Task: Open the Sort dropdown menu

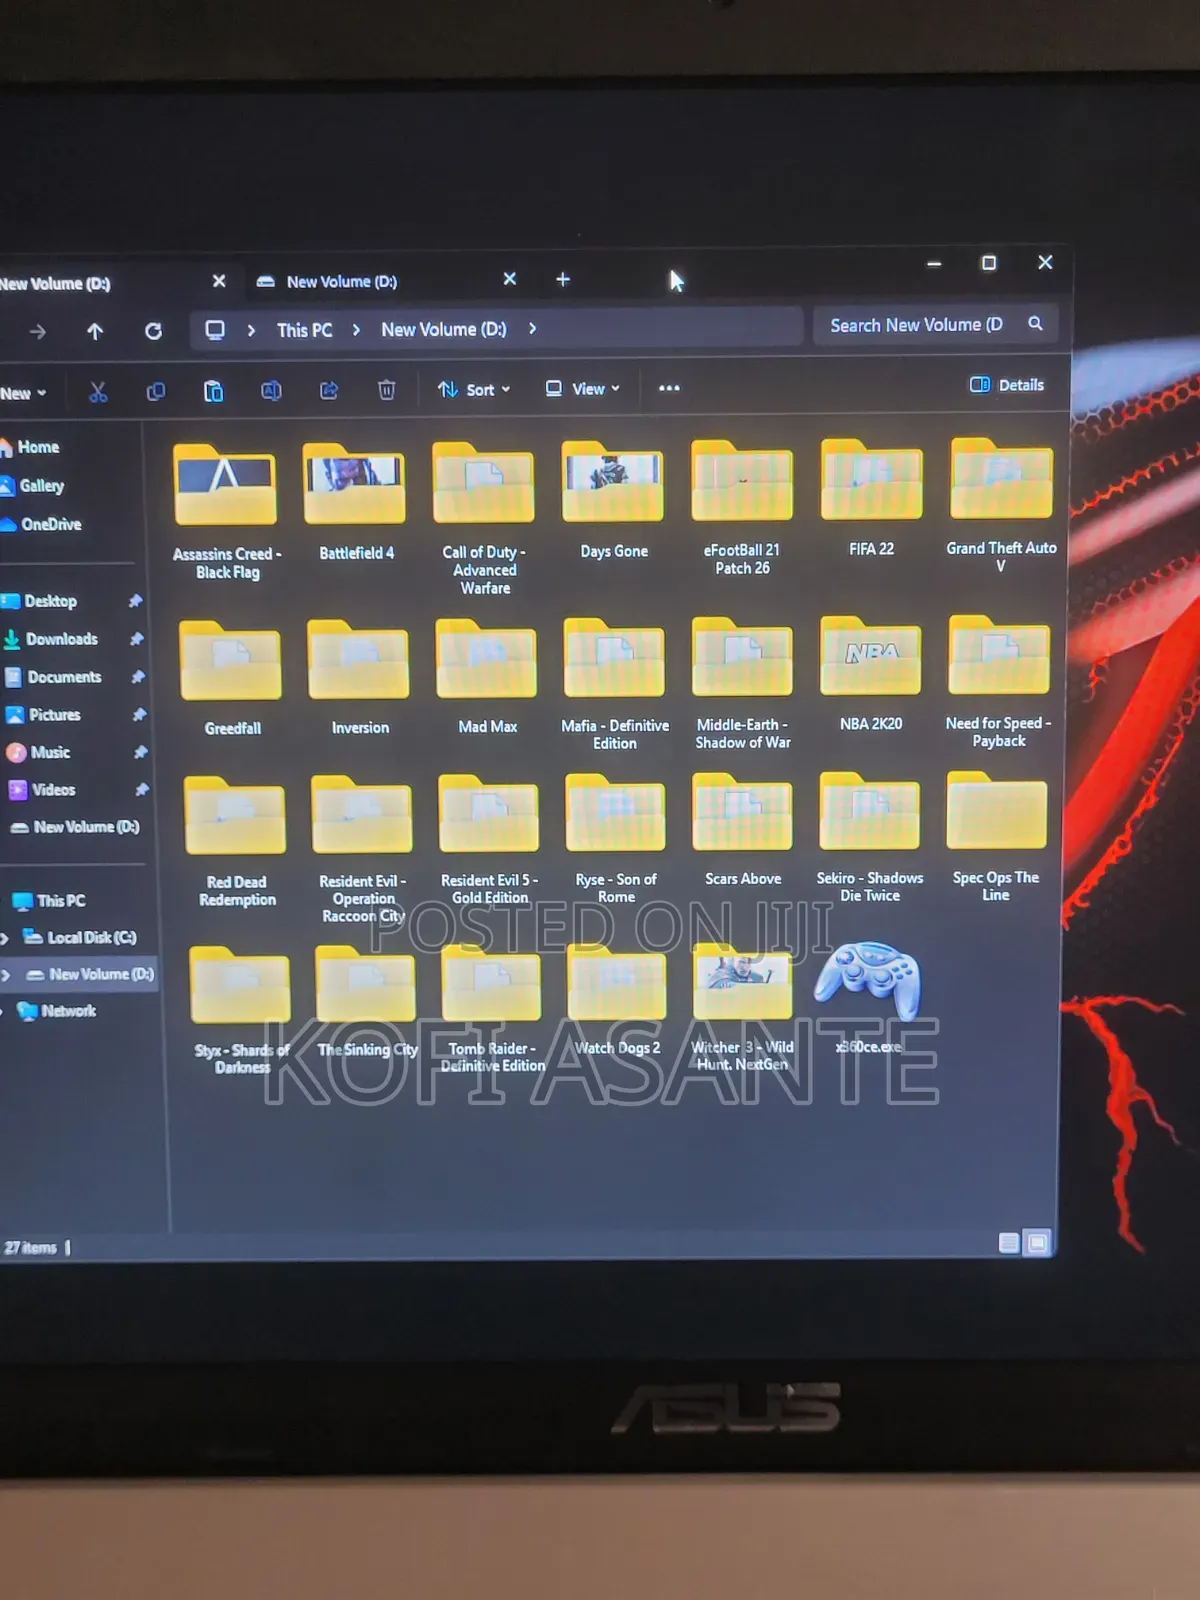Action: coord(474,389)
